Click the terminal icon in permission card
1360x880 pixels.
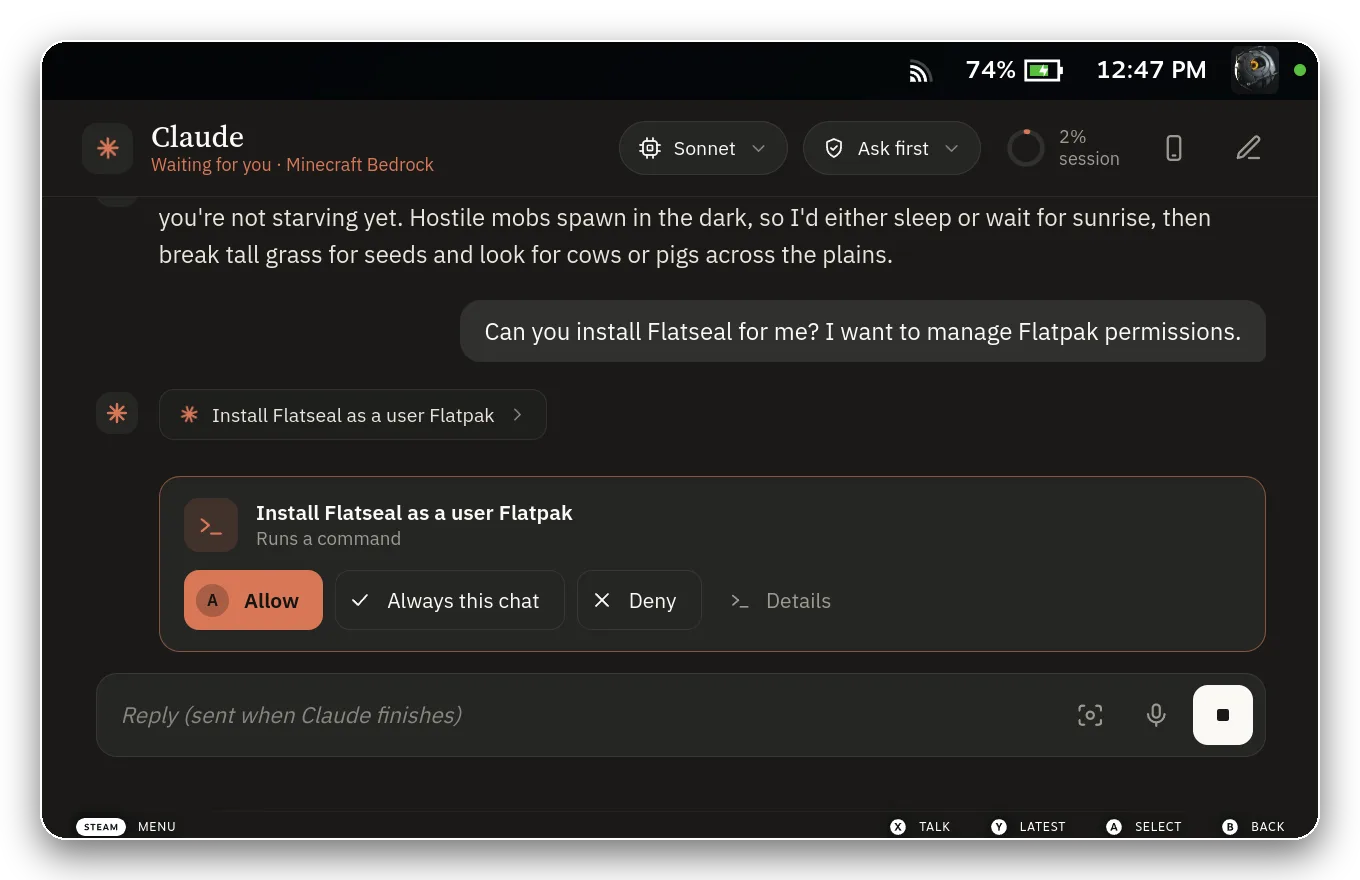(211, 525)
